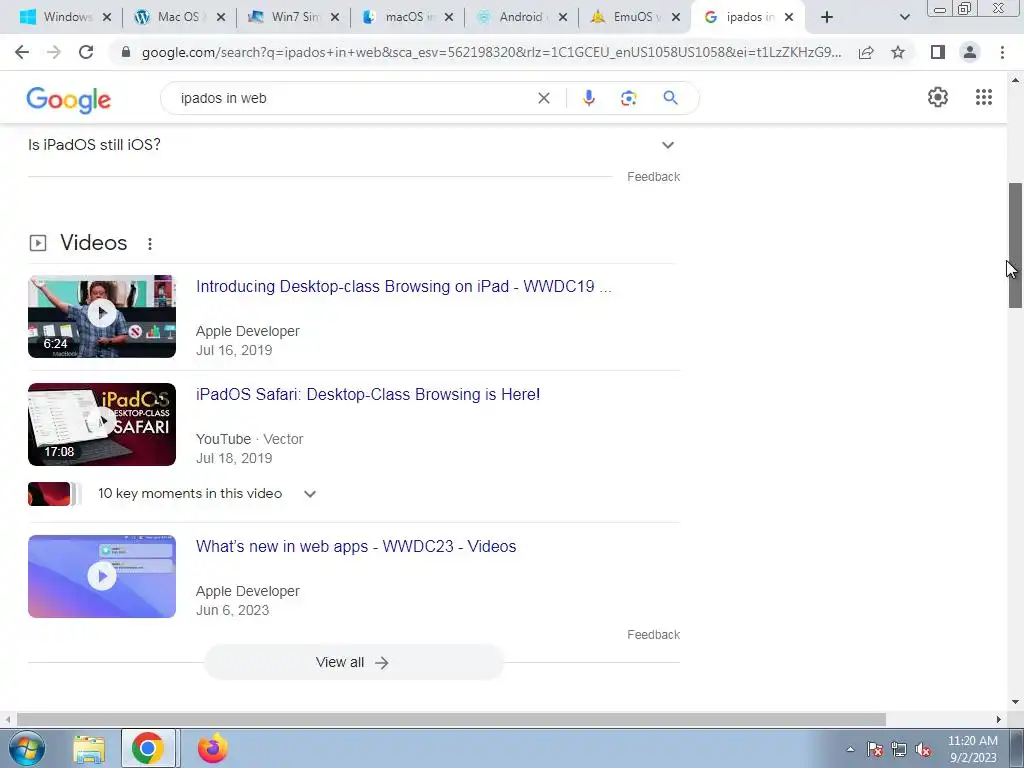Go to Google homepage via logo
The height and width of the screenshot is (768, 1024).
click(x=69, y=99)
